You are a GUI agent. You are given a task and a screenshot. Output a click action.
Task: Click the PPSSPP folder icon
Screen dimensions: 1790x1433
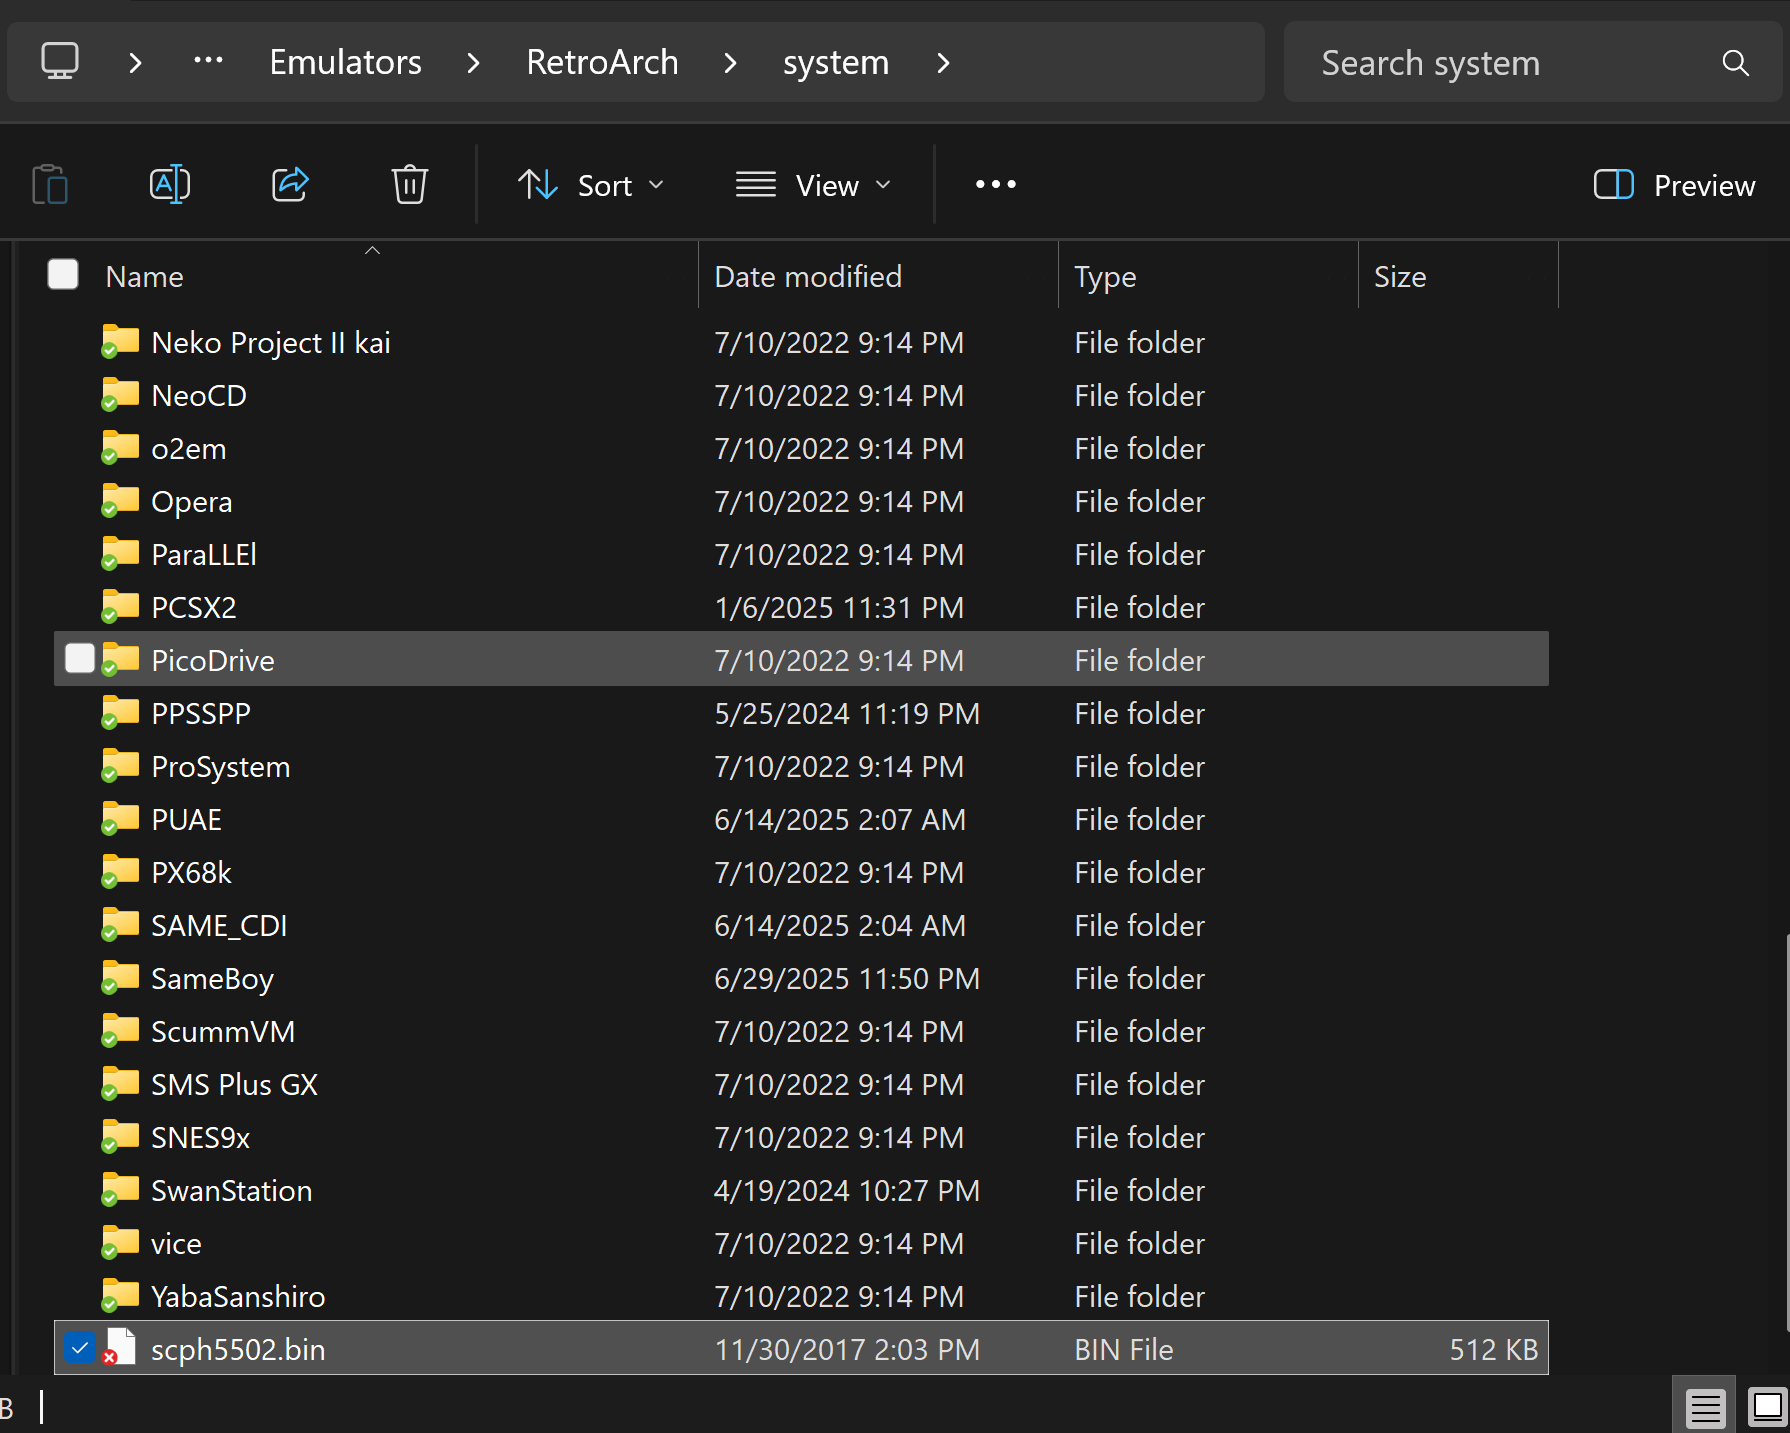pos(121,712)
